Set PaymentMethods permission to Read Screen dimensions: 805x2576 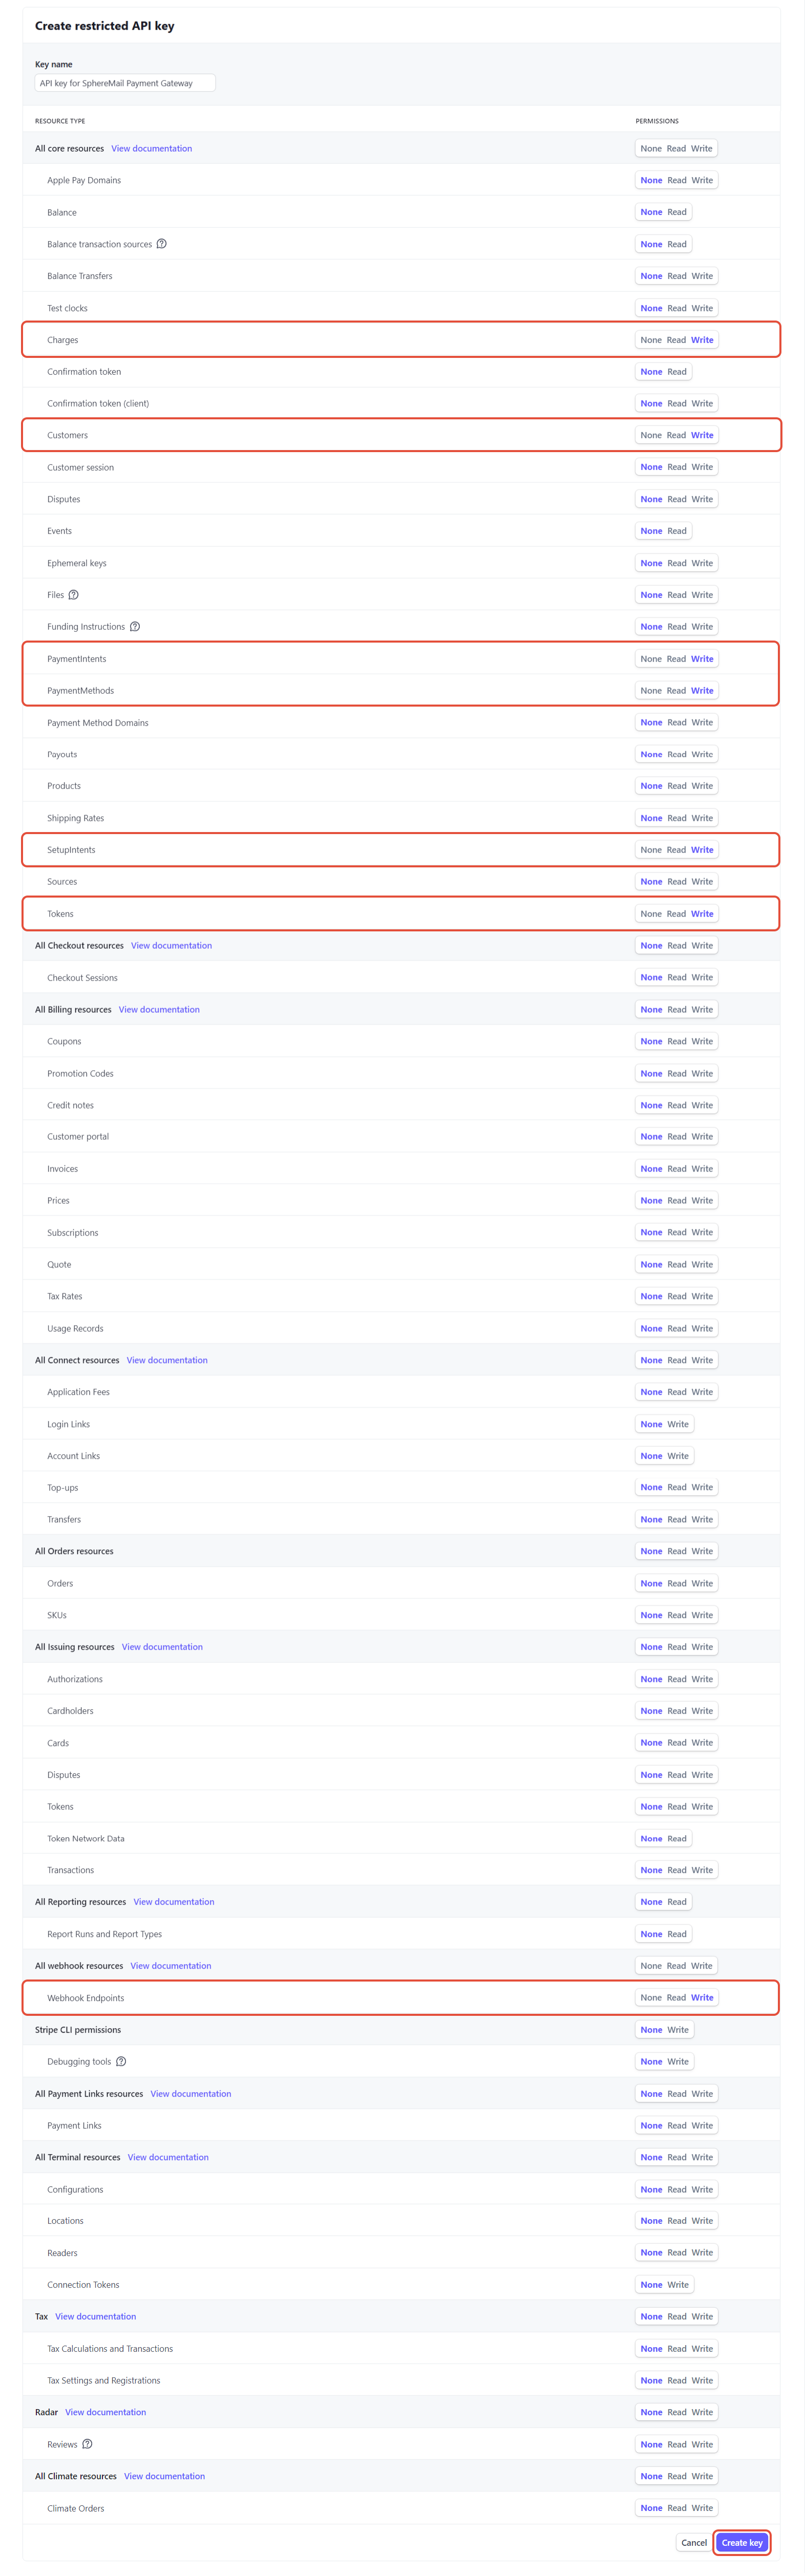pyautogui.click(x=677, y=691)
